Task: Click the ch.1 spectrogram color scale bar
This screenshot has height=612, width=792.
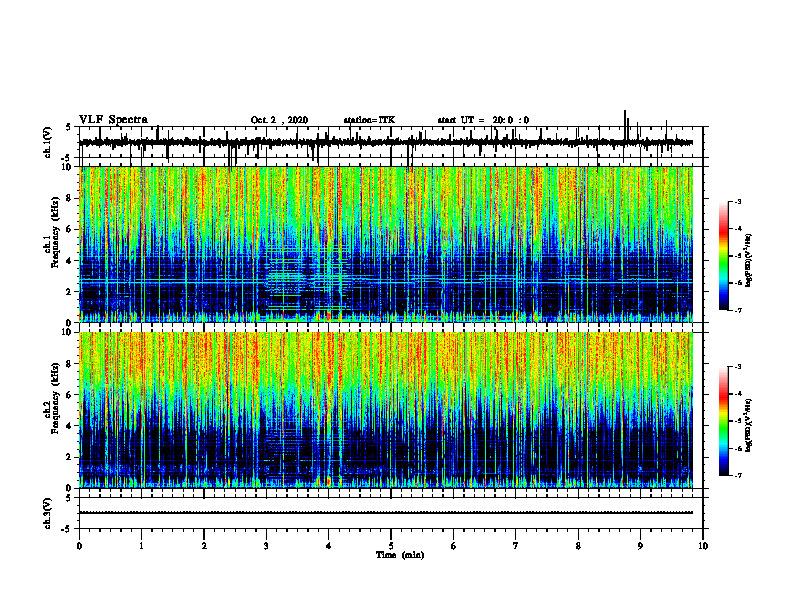Action: click(724, 256)
